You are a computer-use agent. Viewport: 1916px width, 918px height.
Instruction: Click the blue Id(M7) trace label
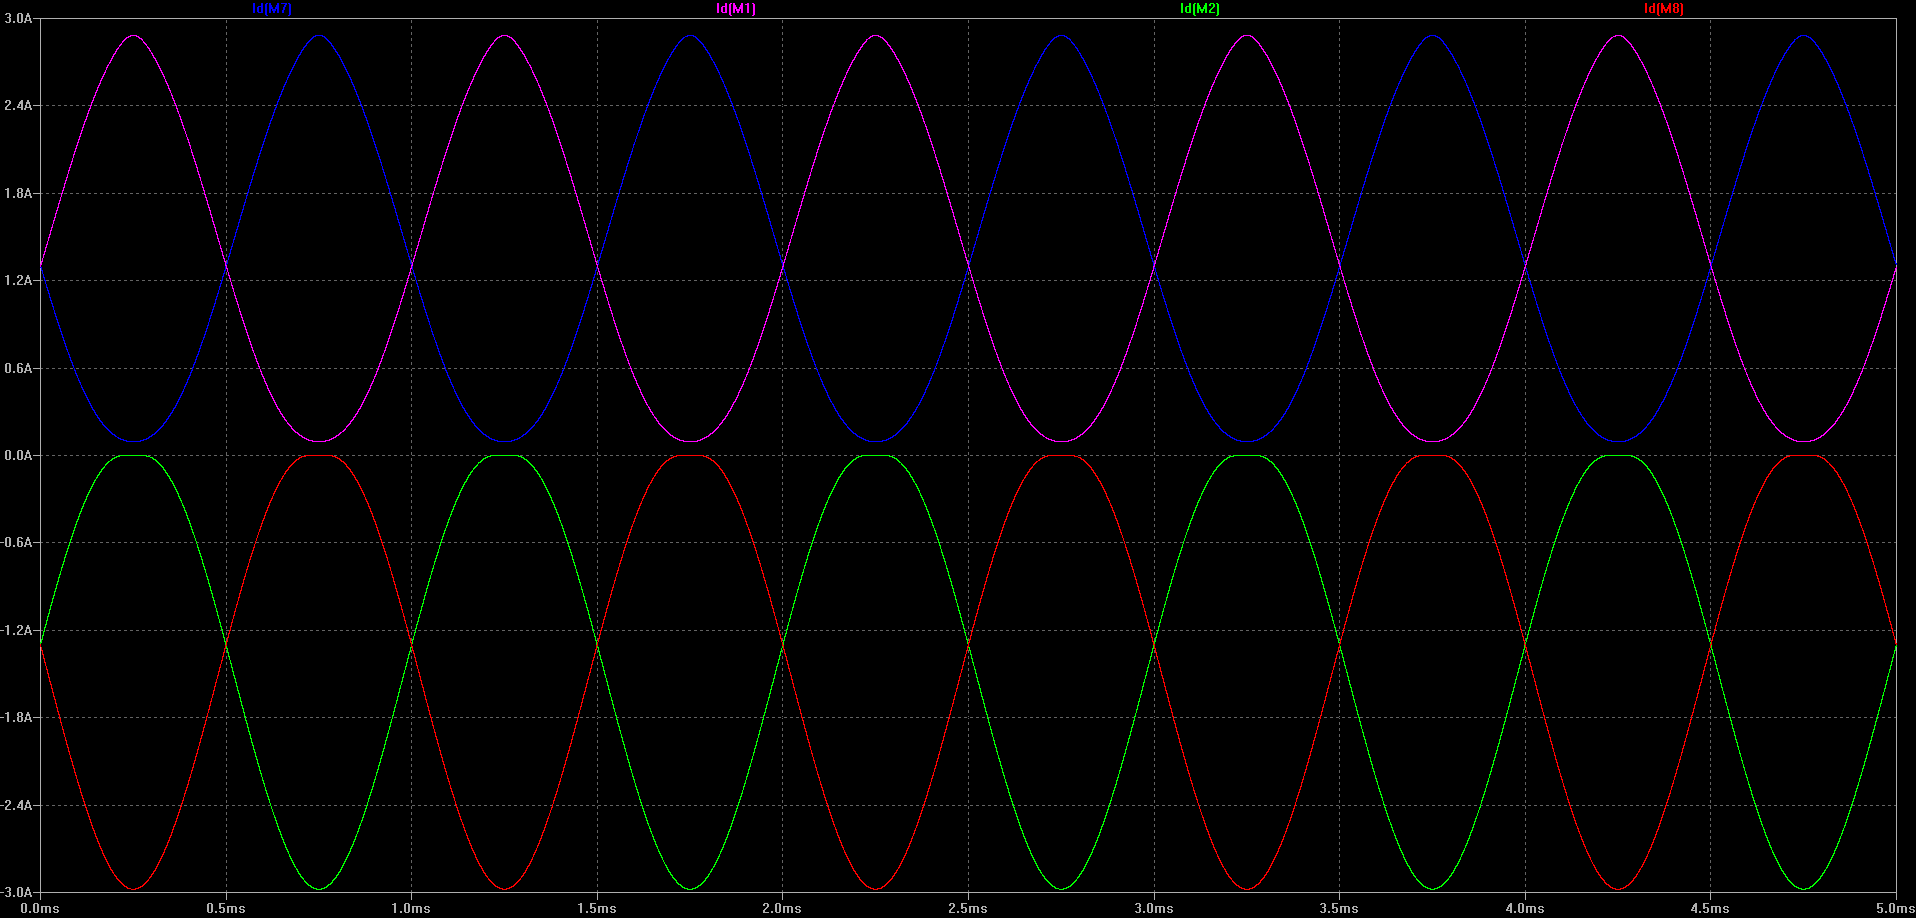tap(272, 9)
